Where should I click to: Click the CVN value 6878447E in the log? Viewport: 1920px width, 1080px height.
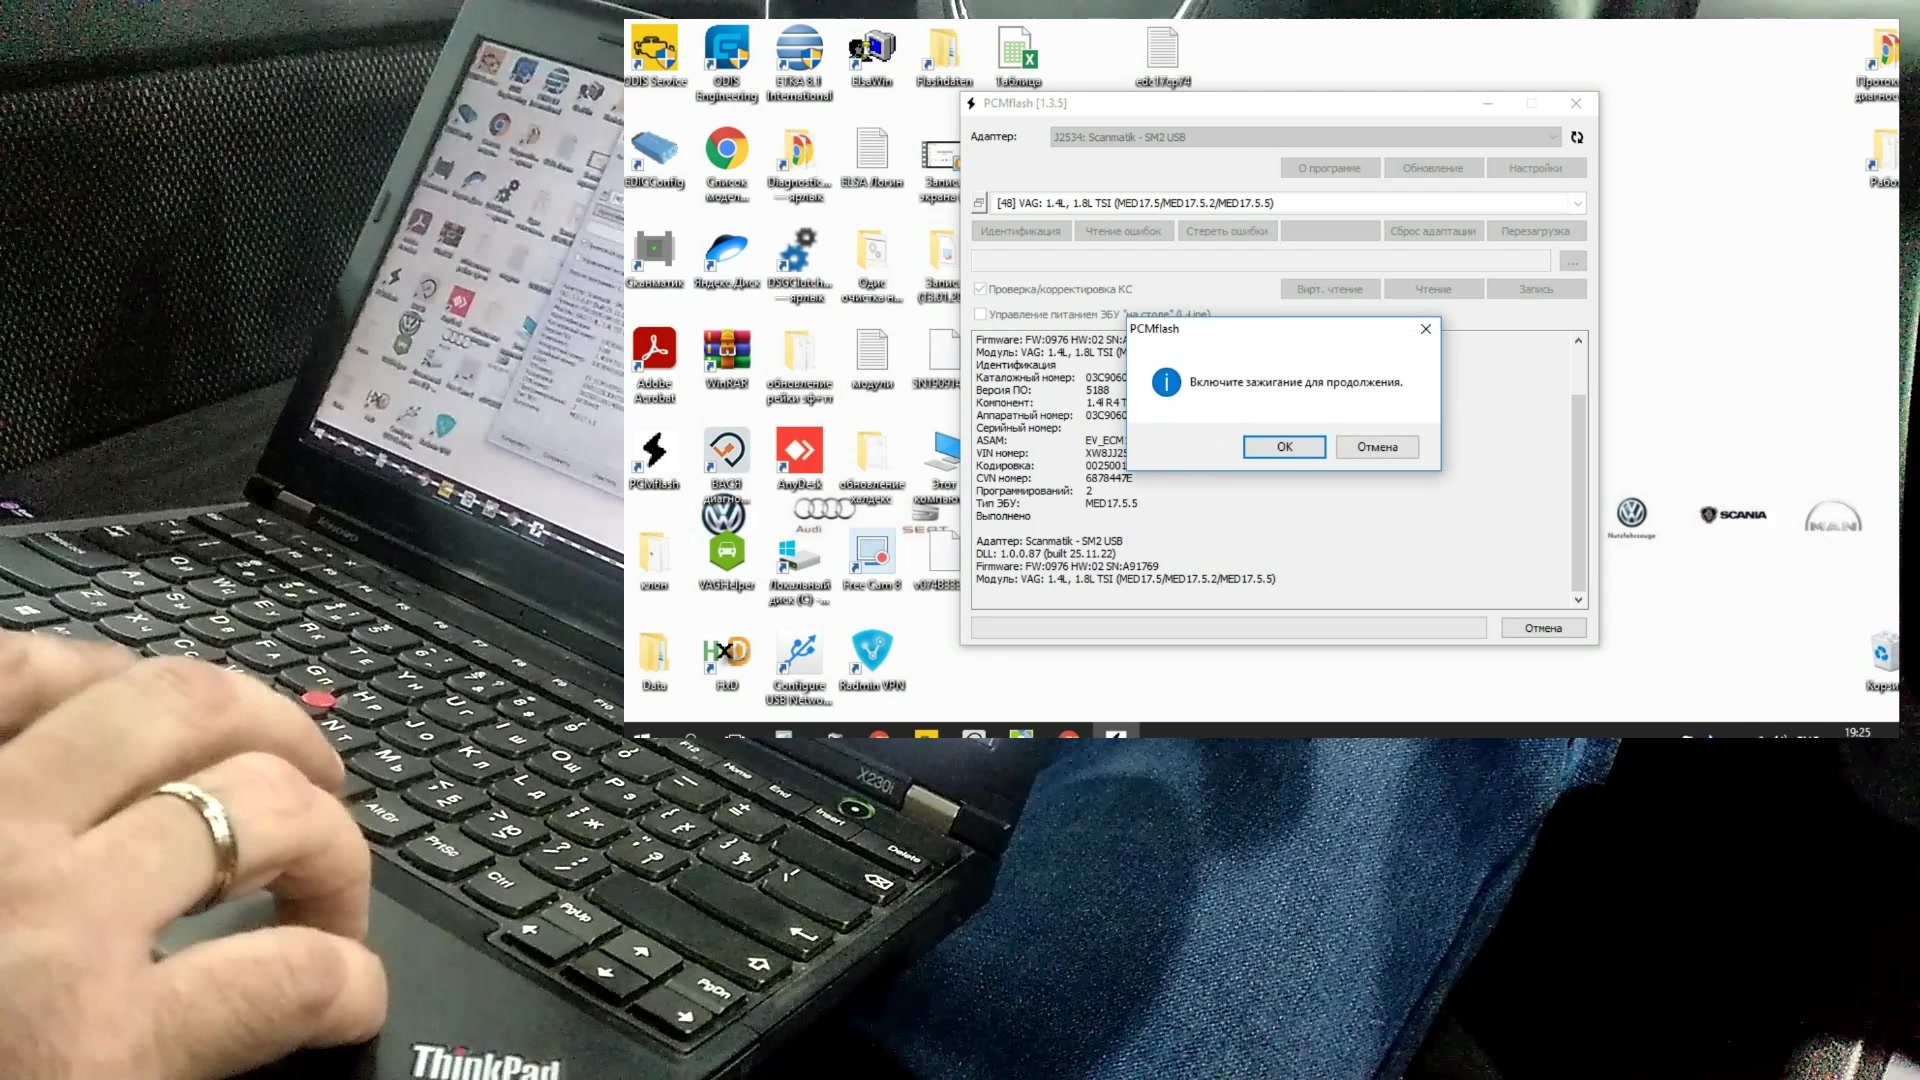pos(1109,479)
